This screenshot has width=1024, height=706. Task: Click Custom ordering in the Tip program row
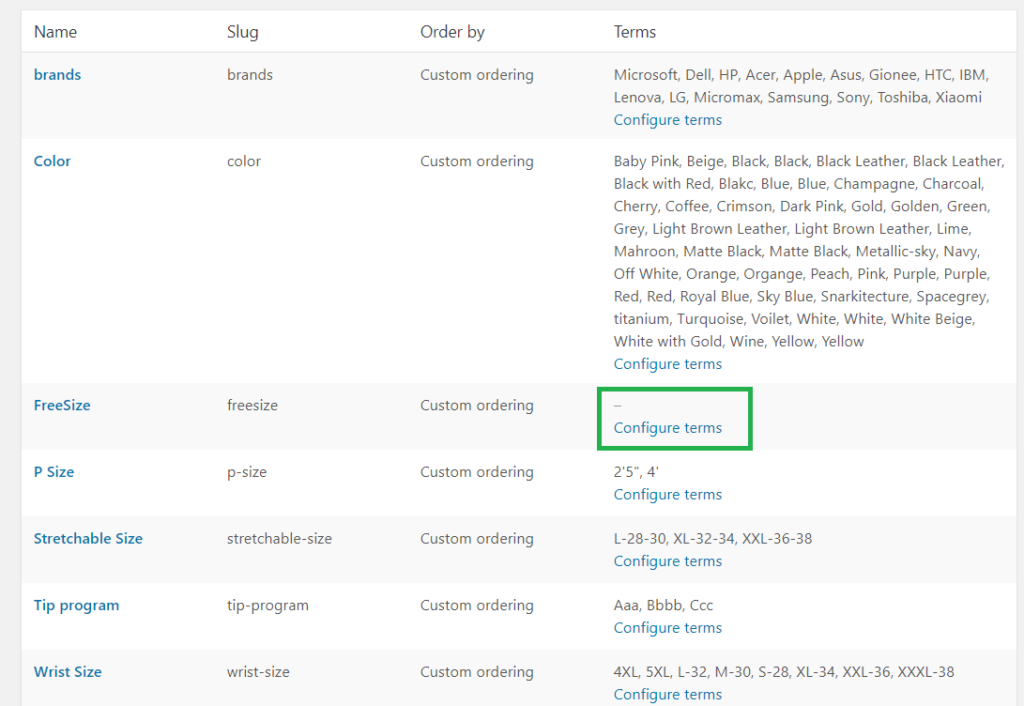click(477, 605)
